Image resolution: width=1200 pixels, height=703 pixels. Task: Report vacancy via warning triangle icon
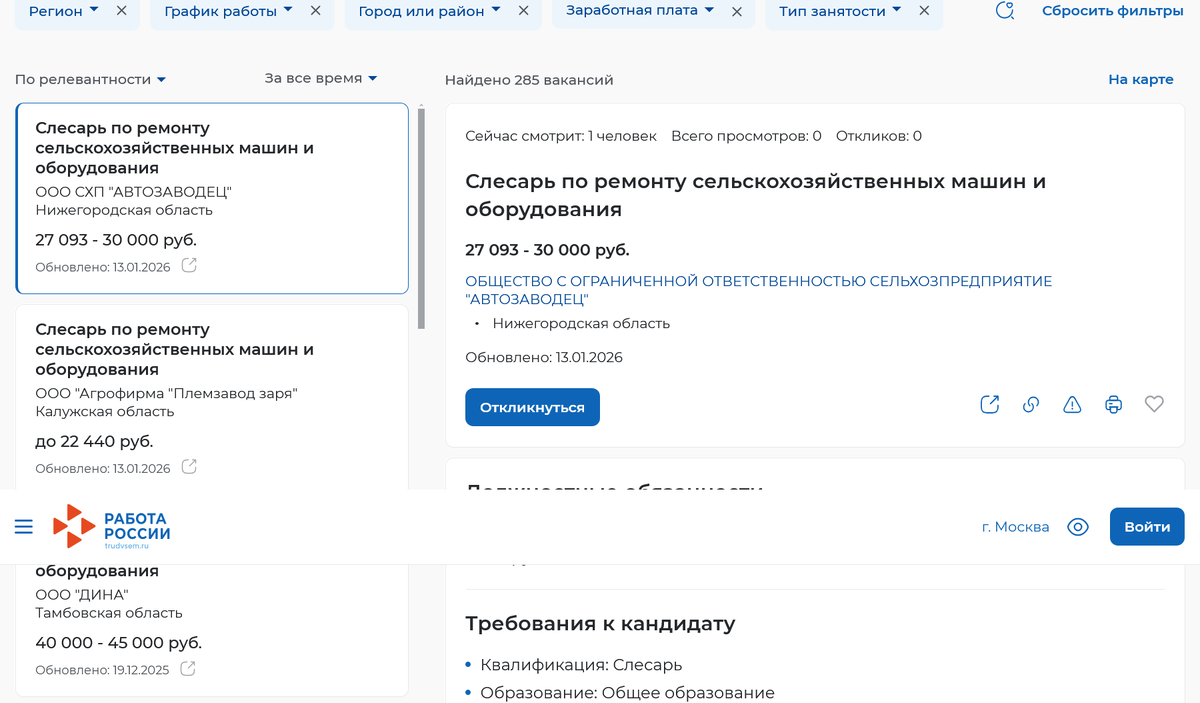[x=1072, y=404]
